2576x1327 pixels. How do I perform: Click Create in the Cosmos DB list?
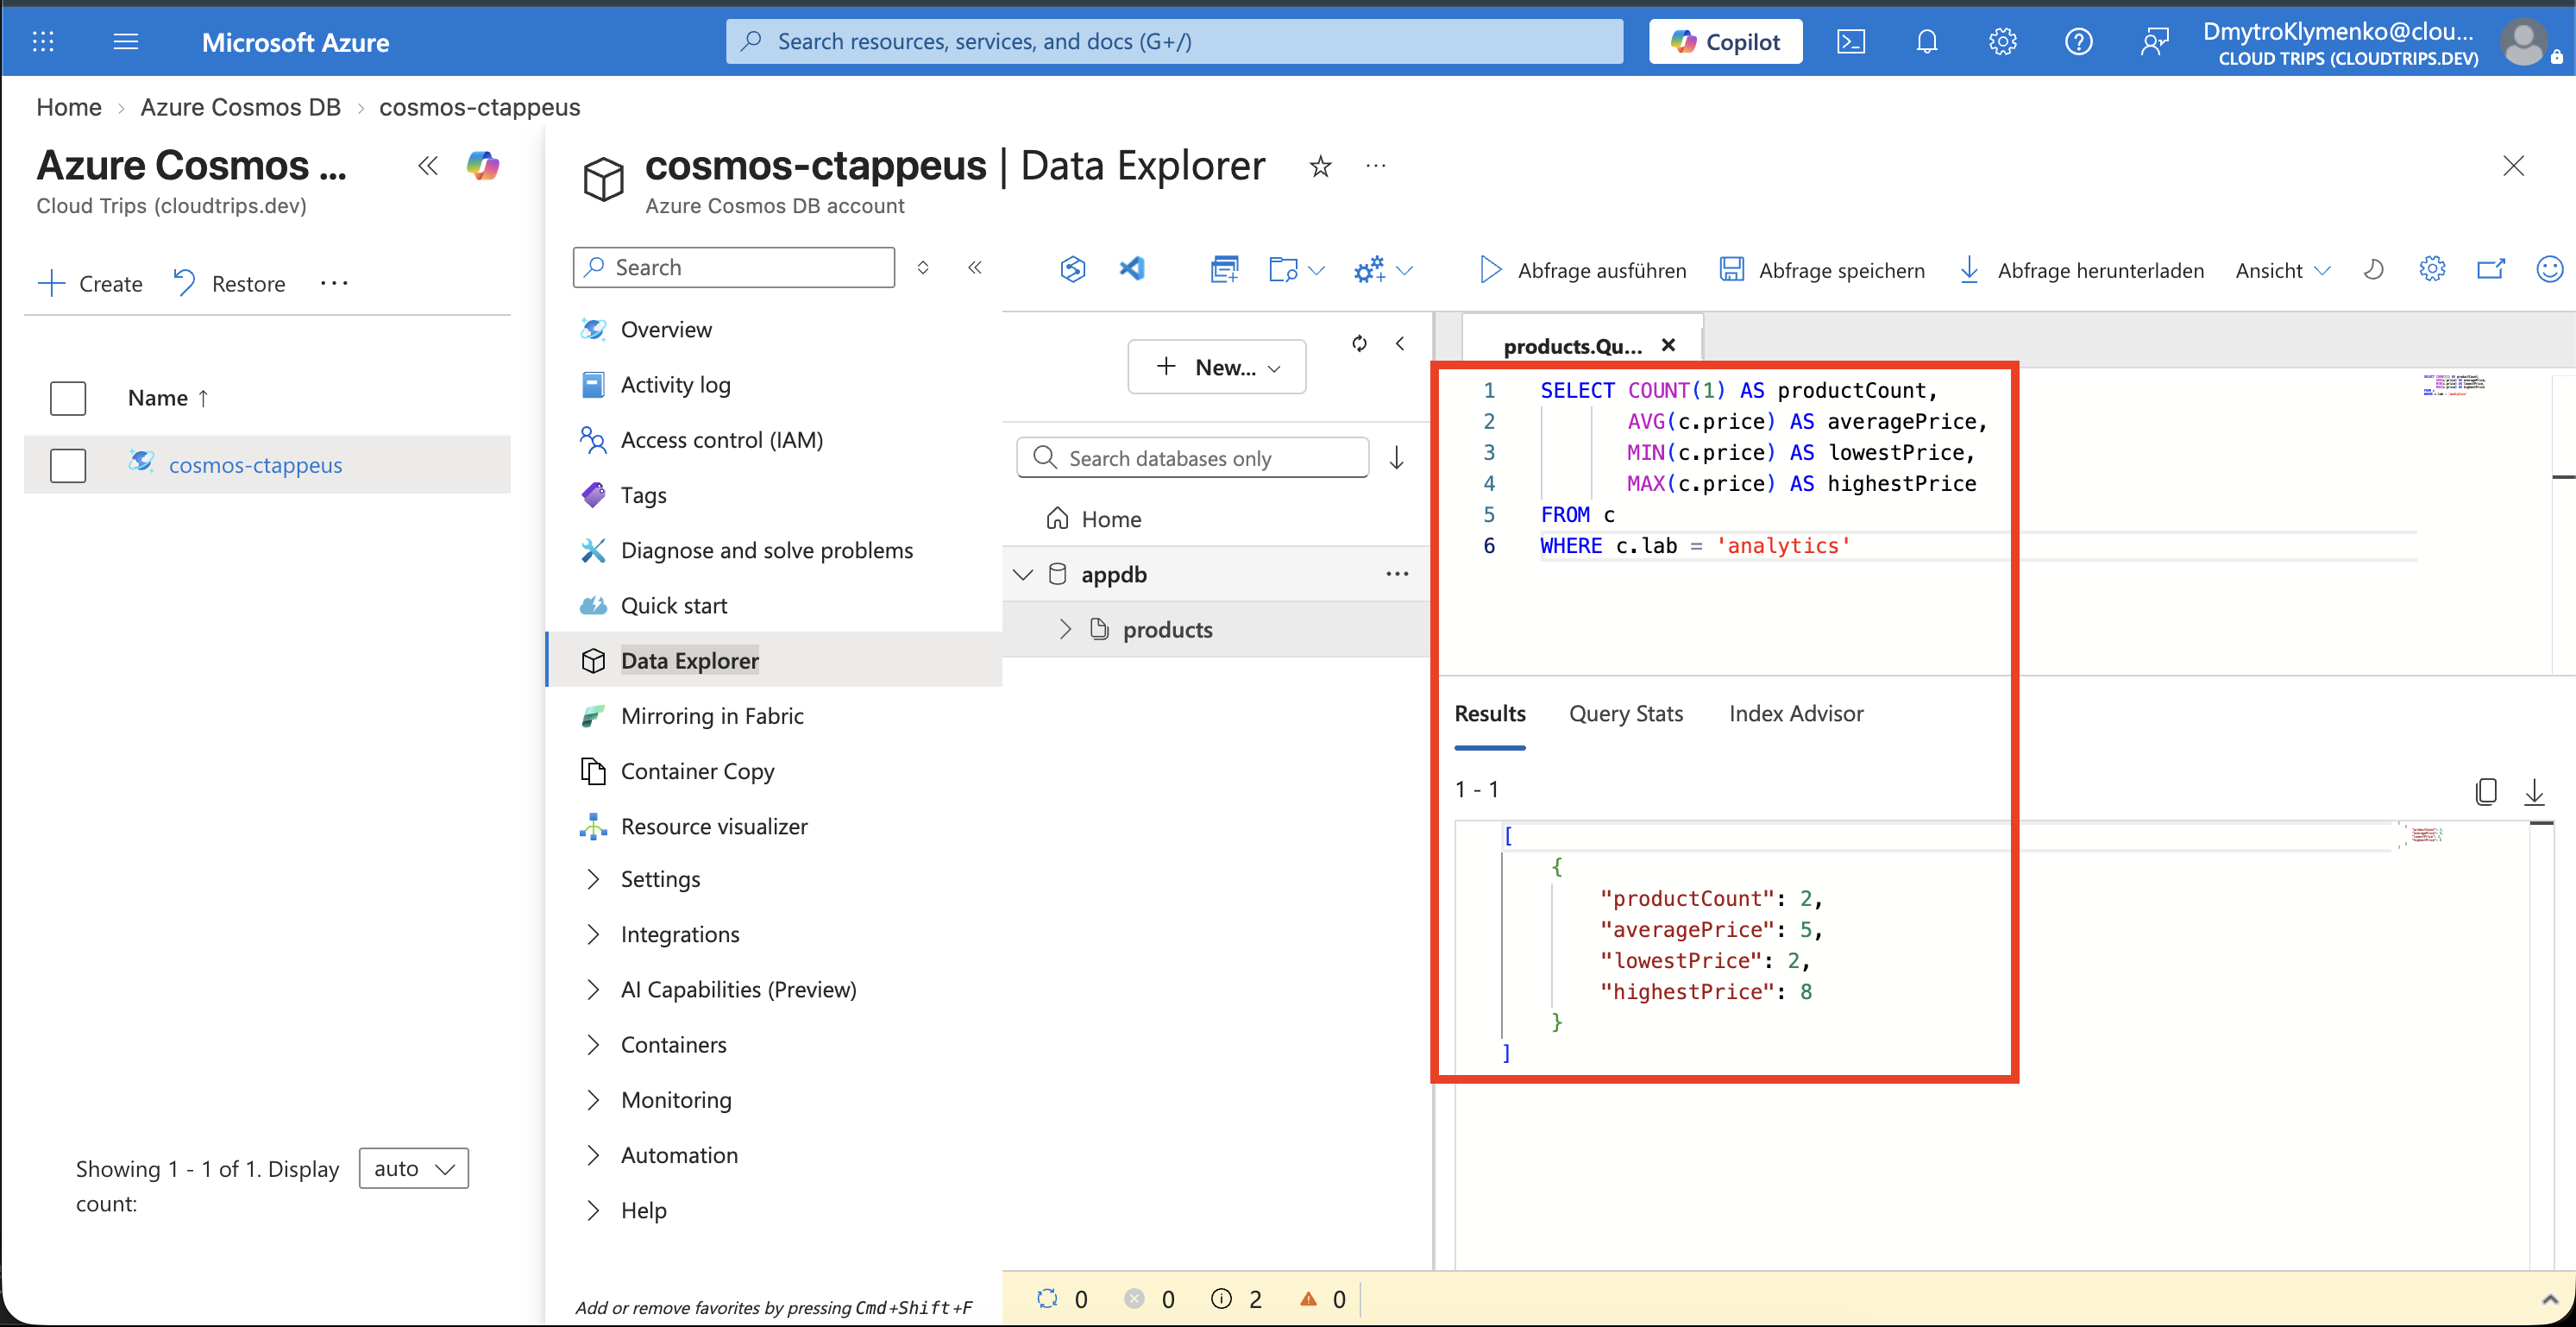click(90, 284)
